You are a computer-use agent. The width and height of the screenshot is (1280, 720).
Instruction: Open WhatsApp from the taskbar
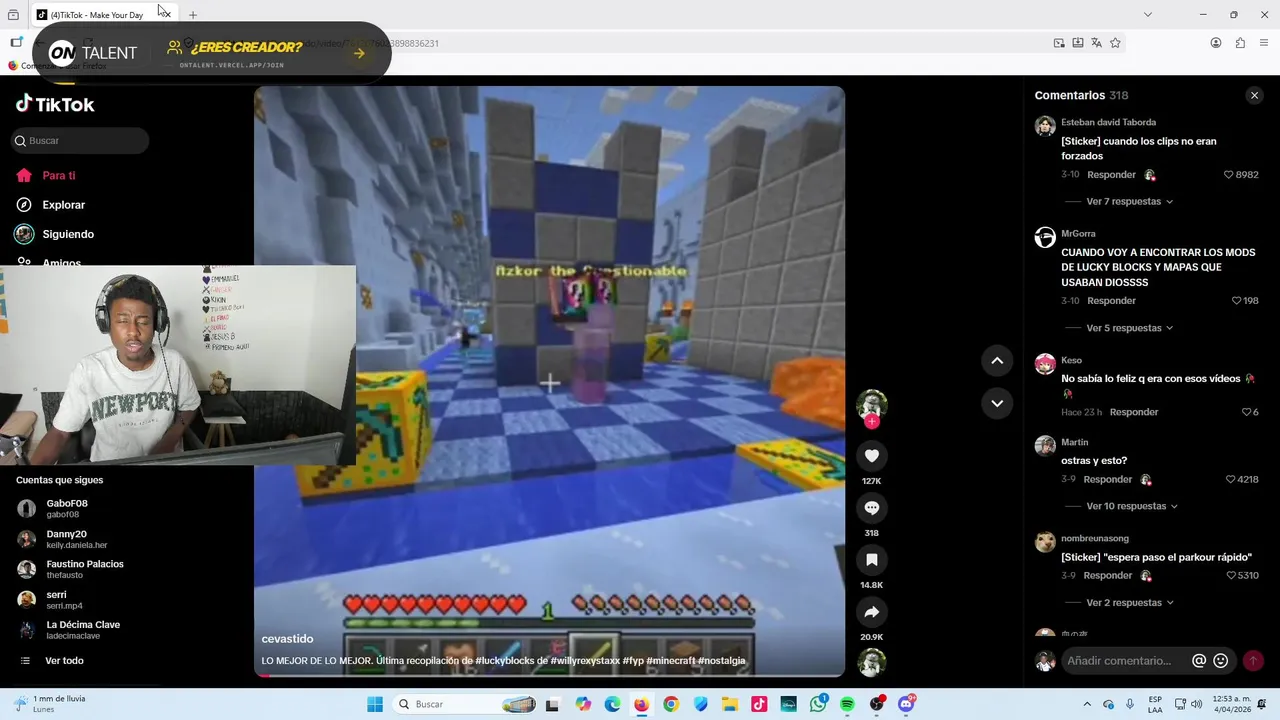(818, 704)
